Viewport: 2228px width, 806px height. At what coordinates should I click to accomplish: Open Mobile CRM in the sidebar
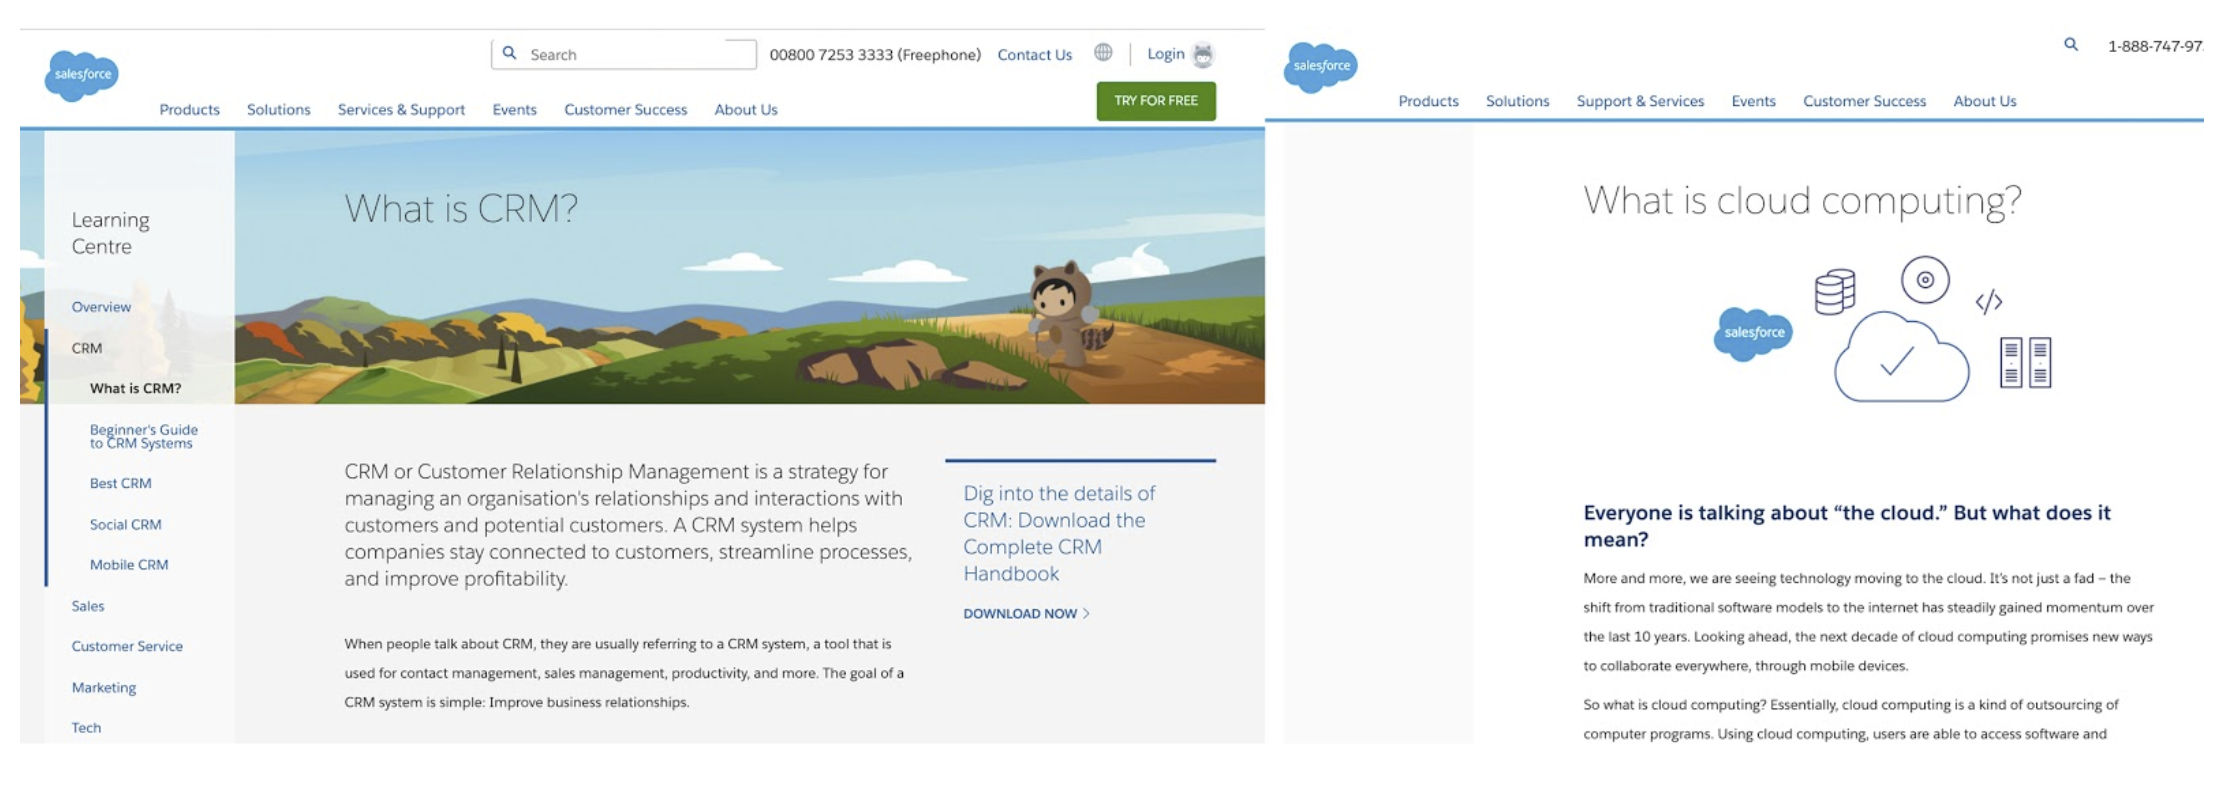[129, 565]
